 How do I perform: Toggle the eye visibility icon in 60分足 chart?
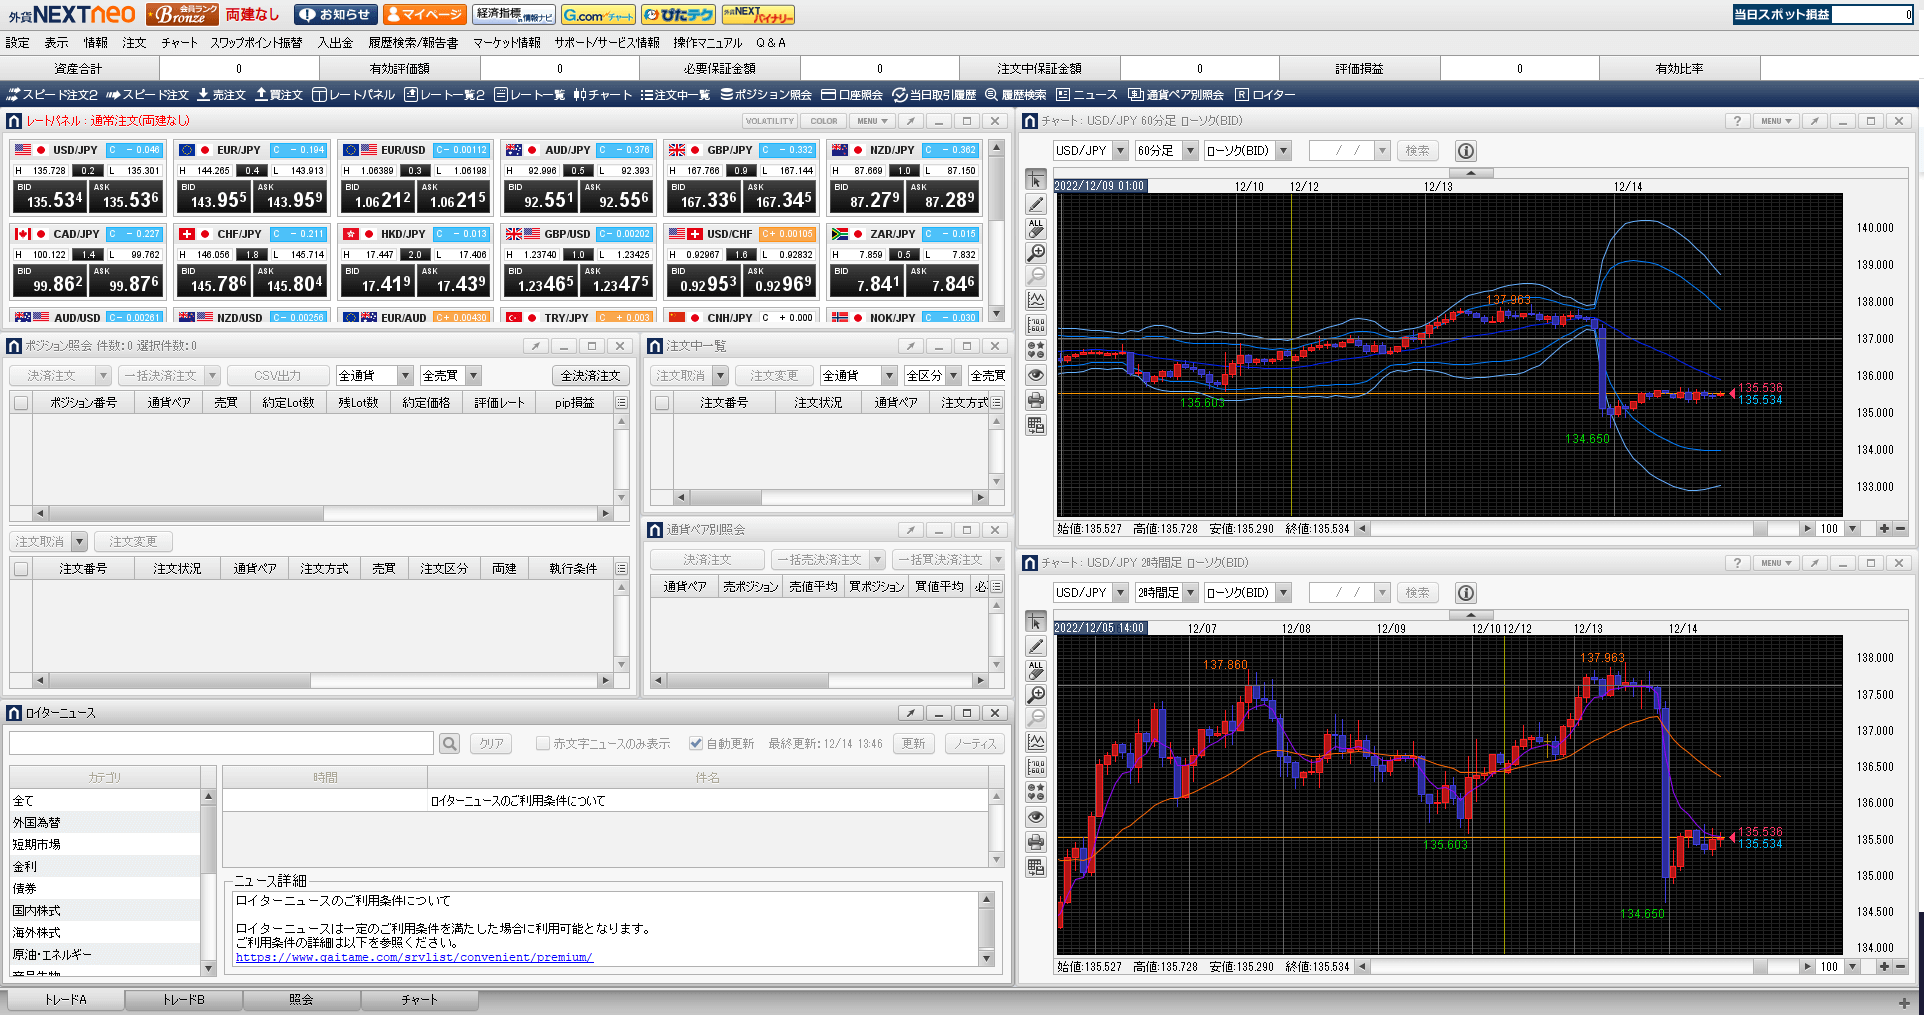(1036, 376)
